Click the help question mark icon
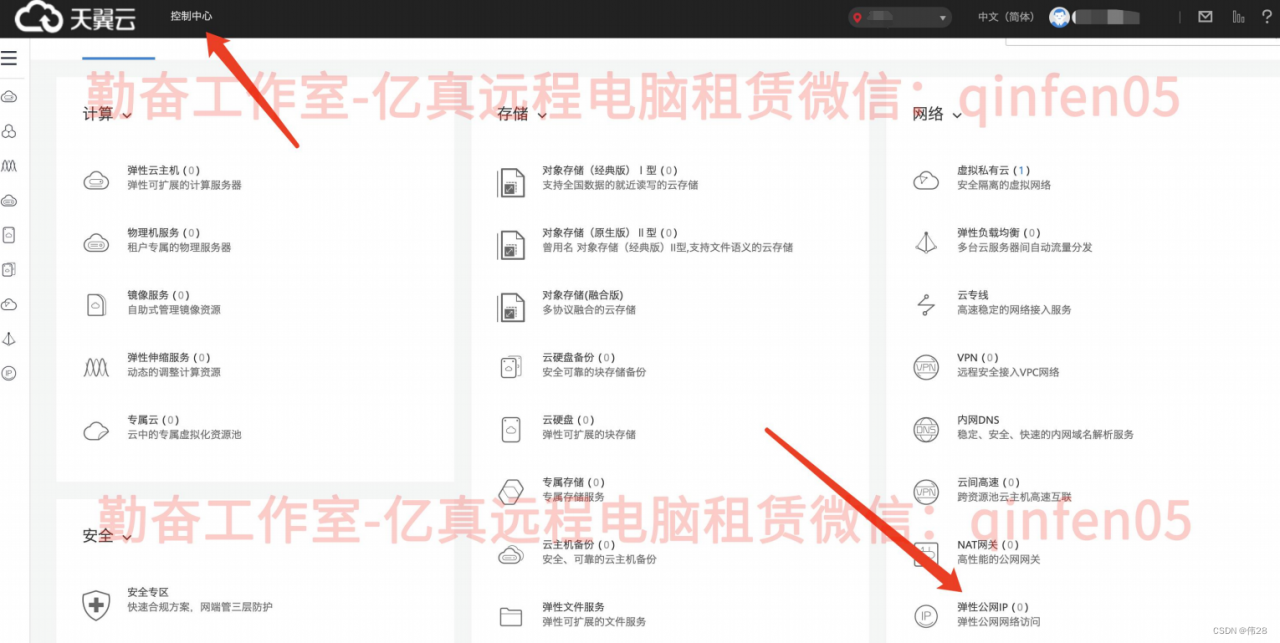The image size is (1280, 643). tap(1267, 16)
